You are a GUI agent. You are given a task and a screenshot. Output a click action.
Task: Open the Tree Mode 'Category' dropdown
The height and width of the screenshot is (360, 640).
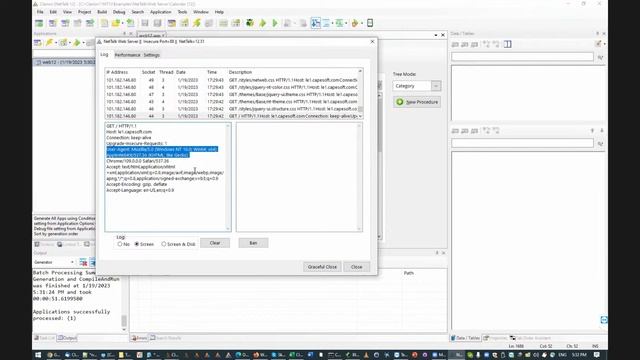(x=436, y=86)
